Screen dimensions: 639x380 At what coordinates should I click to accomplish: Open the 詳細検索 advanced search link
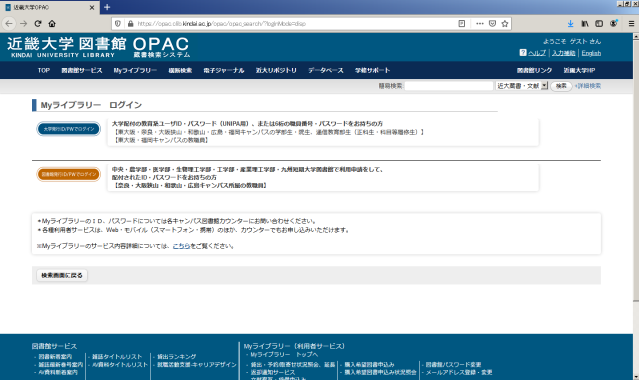(588, 86)
